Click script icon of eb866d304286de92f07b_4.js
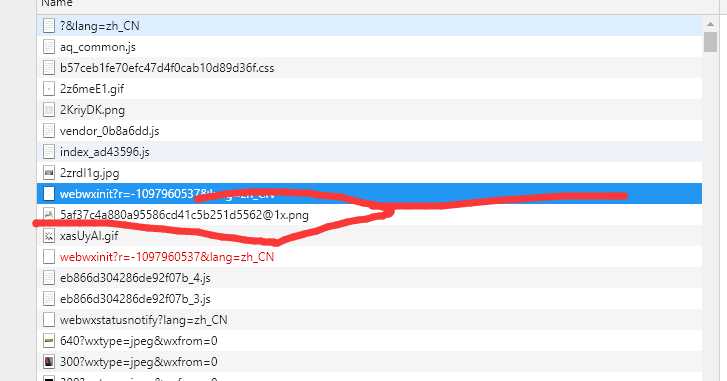 (x=49, y=278)
